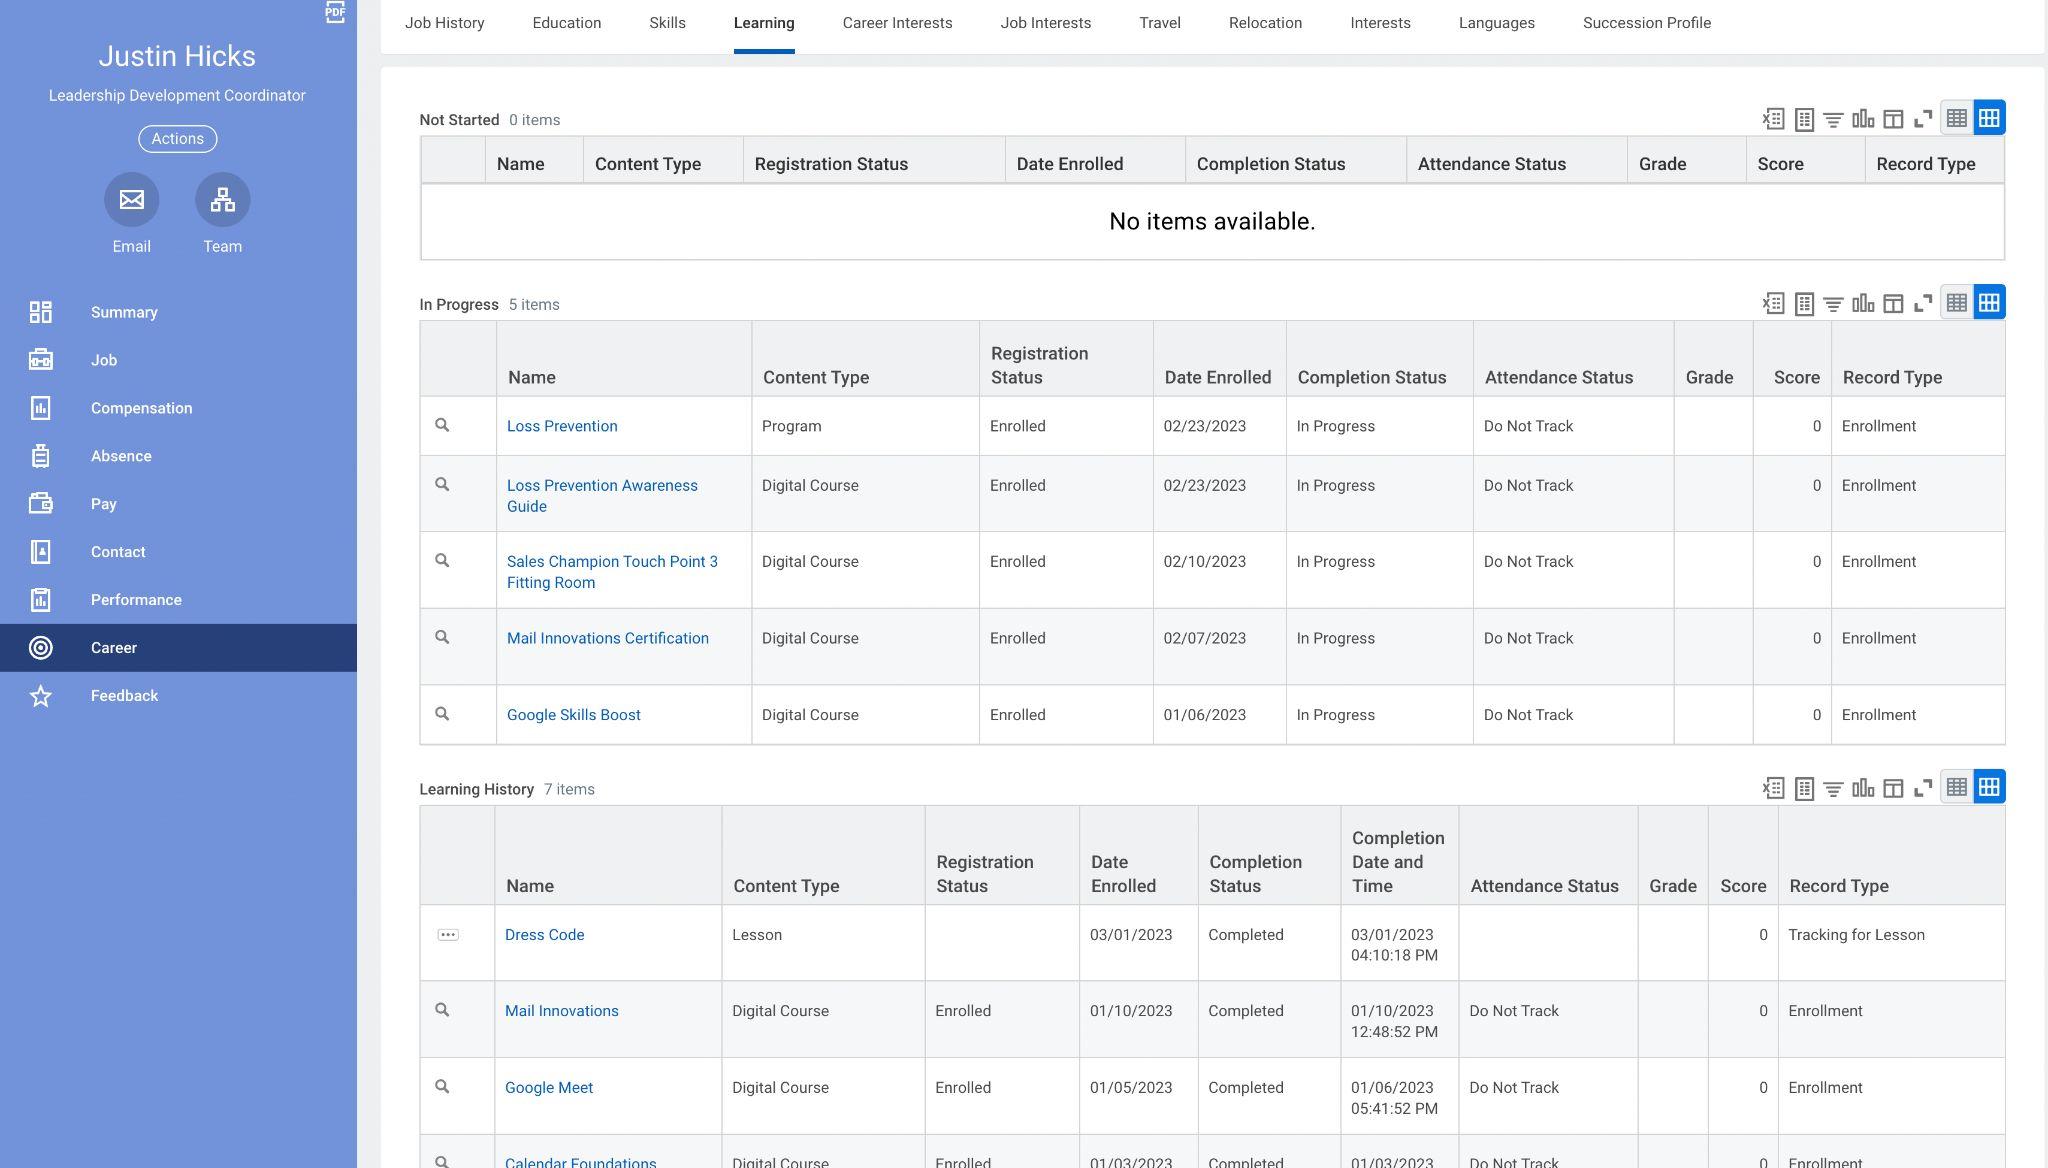
Task: Switch to the Skills tab
Action: [667, 23]
